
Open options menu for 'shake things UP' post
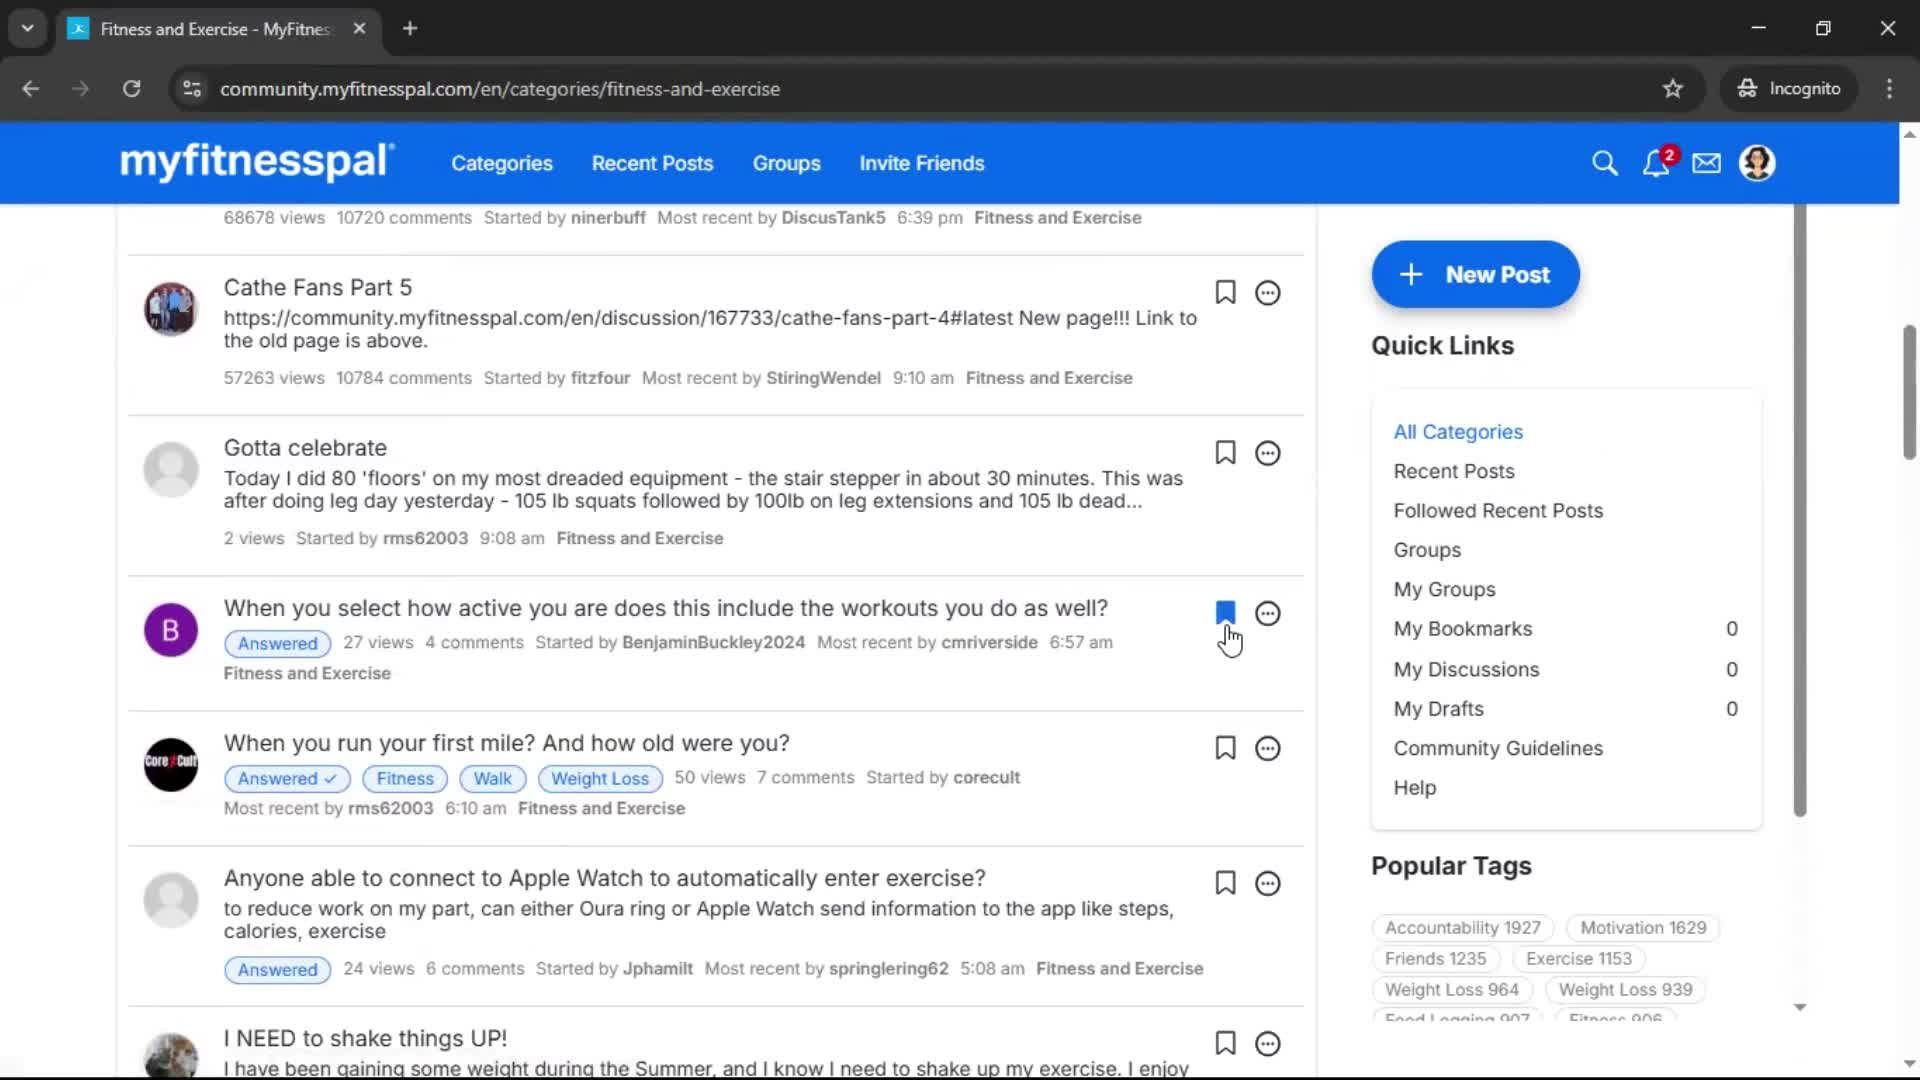pyautogui.click(x=1267, y=1043)
